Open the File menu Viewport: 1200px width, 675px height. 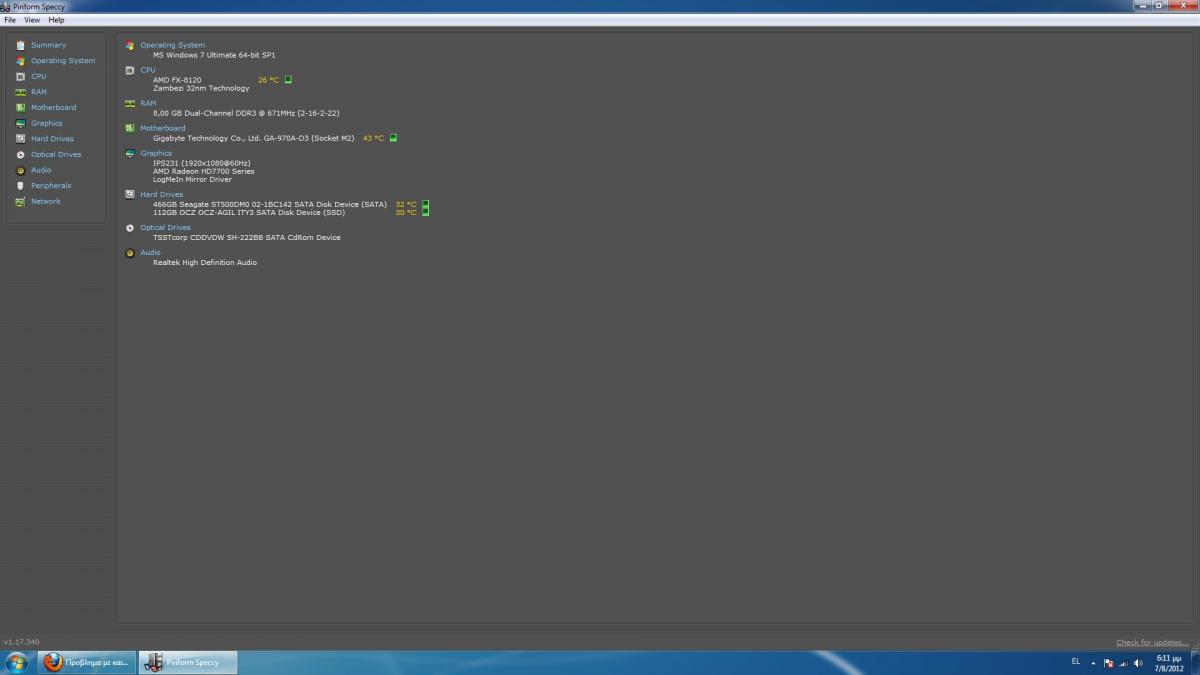coord(10,20)
